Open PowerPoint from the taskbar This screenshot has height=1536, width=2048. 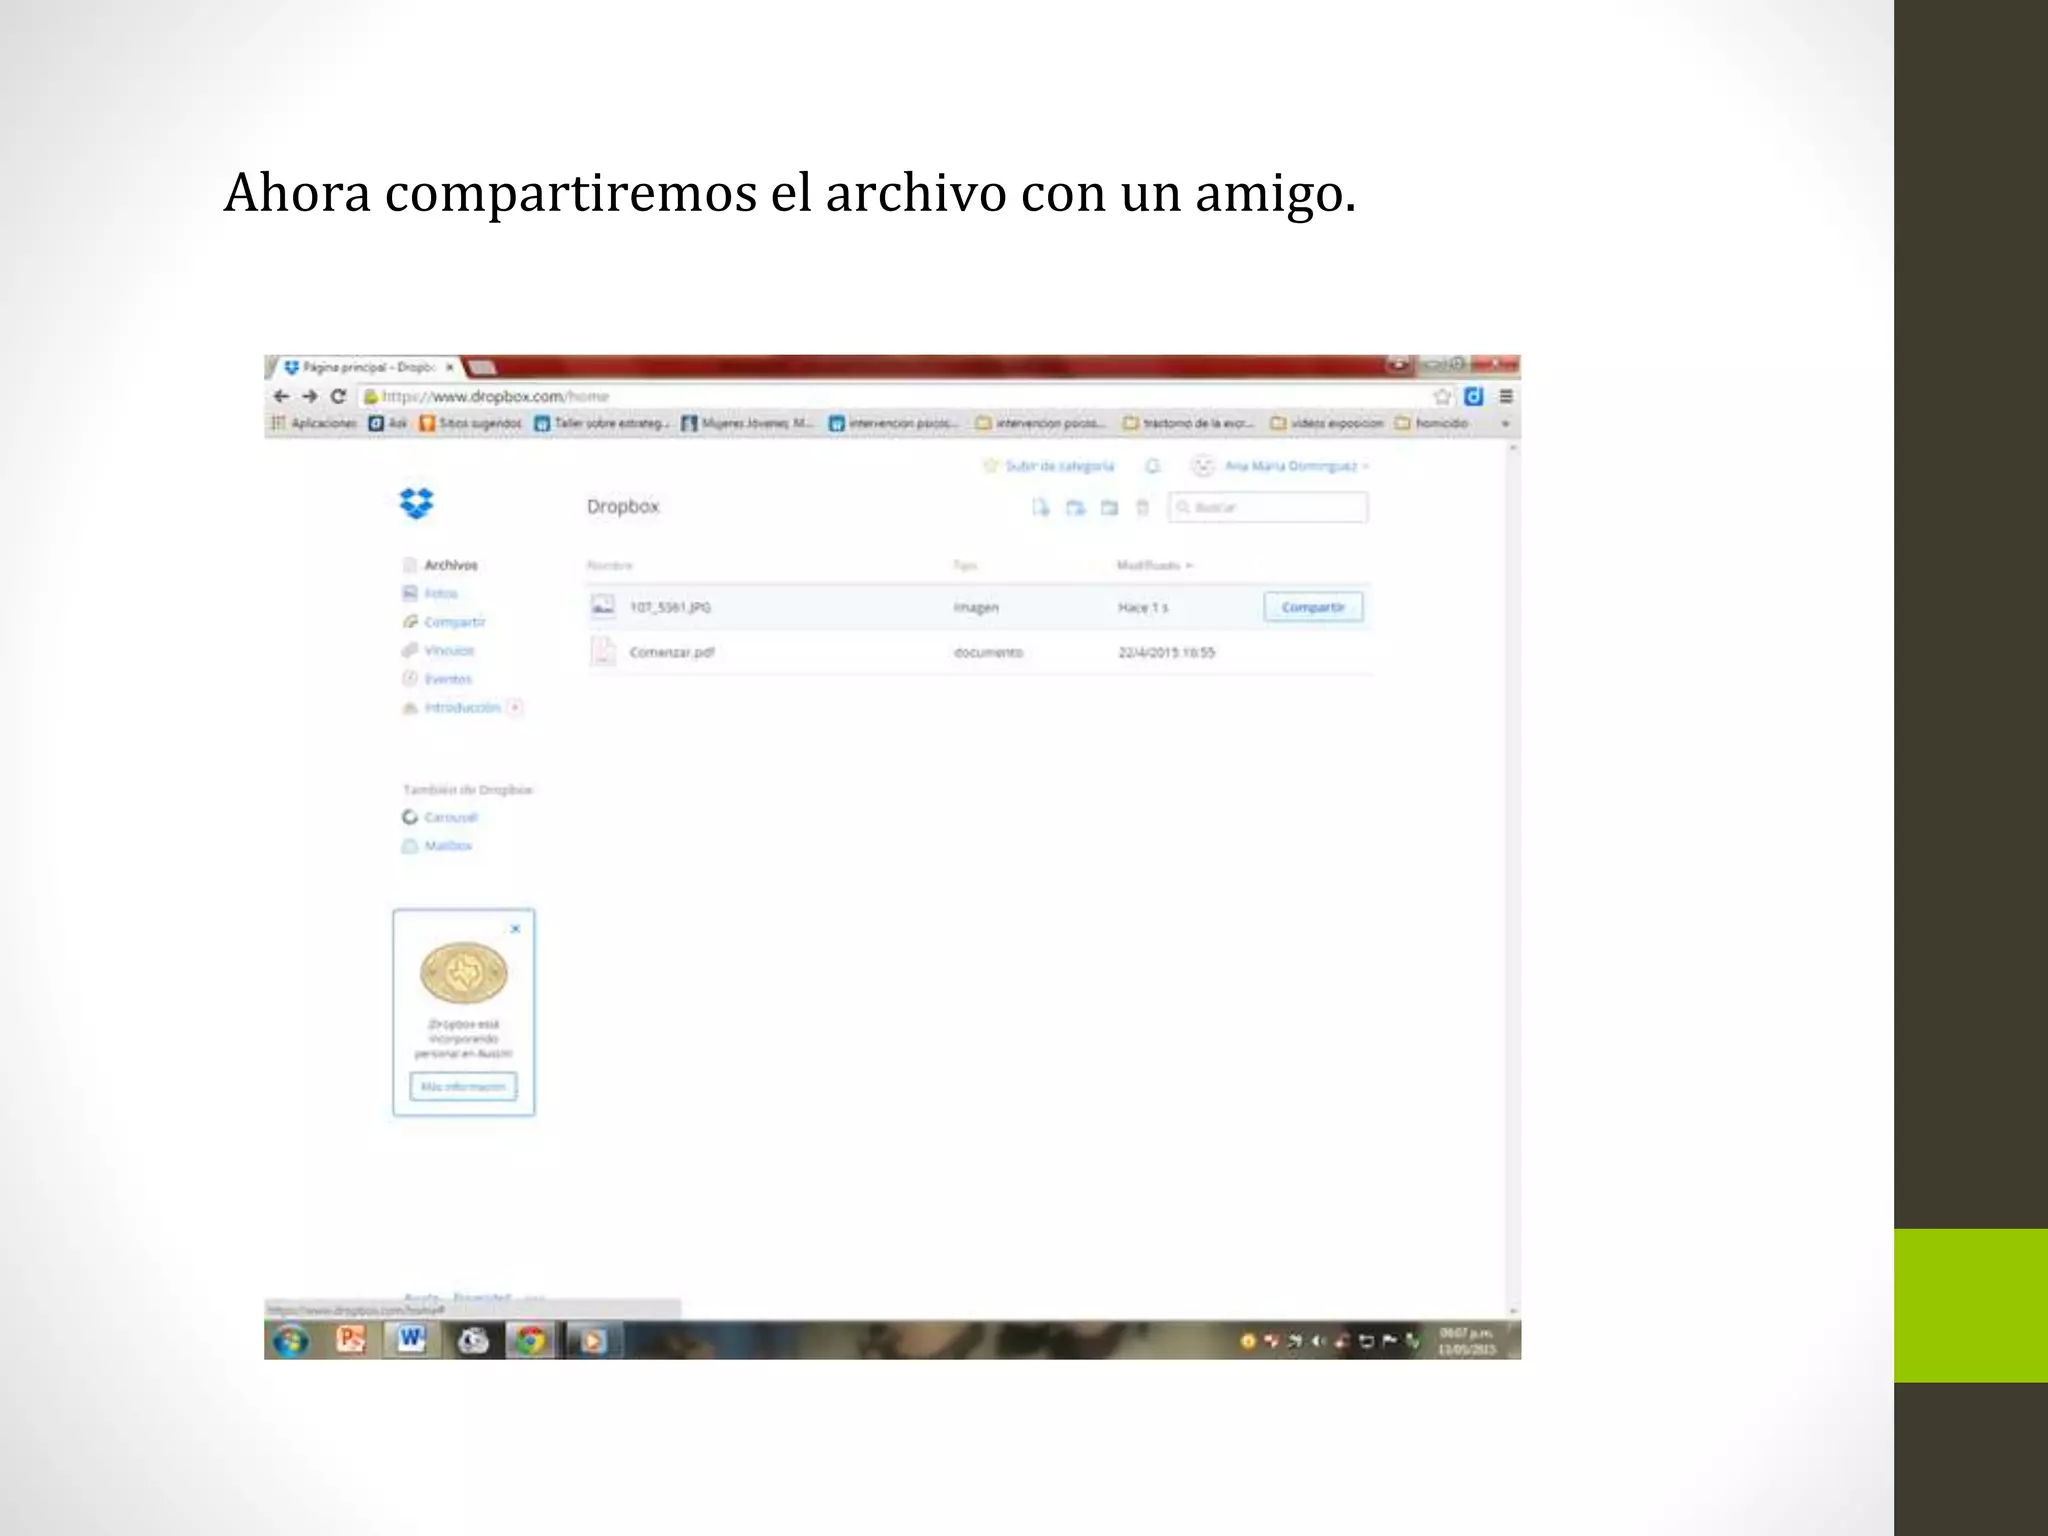tap(351, 1339)
